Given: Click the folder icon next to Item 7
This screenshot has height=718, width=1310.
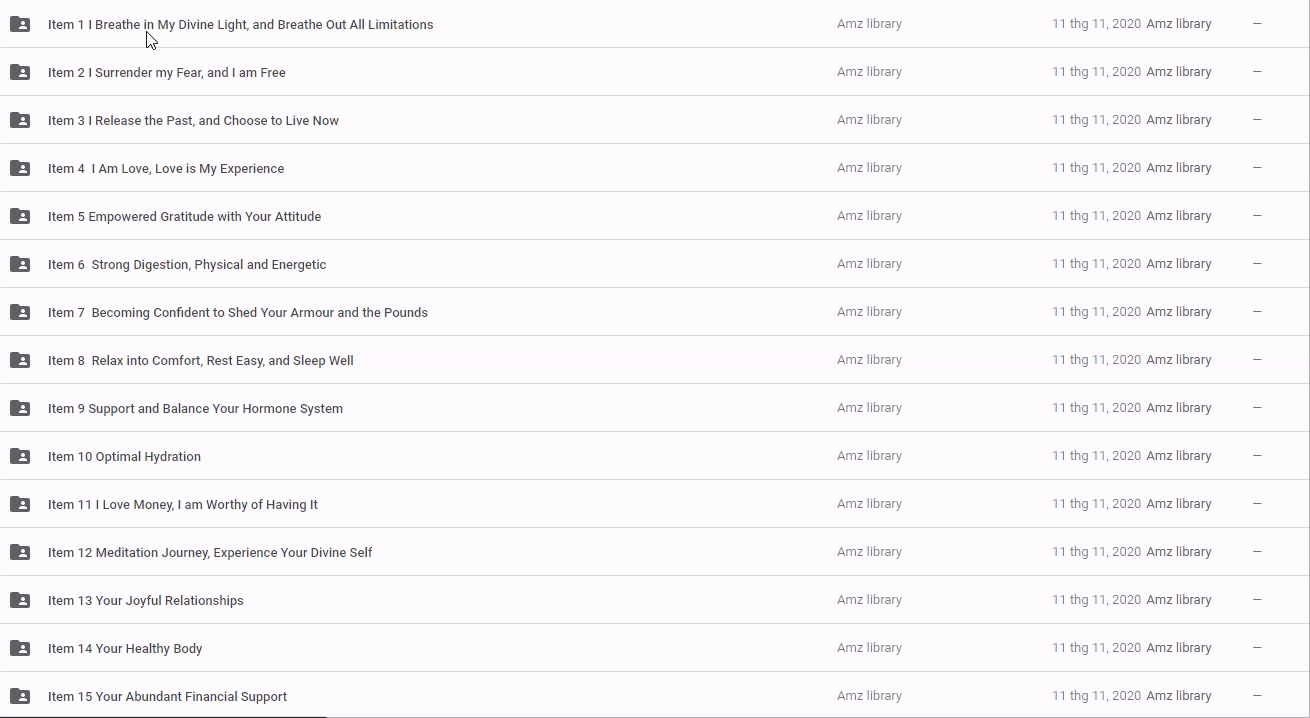Looking at the screenshot, I should point(20,312).
